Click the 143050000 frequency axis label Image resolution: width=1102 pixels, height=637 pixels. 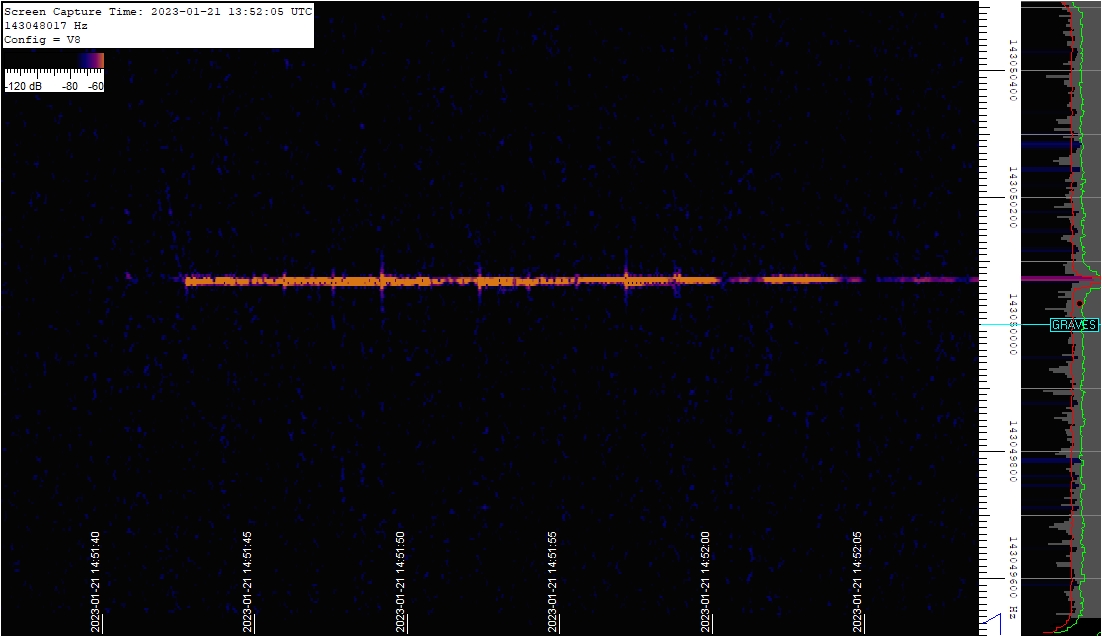[x=1013, y=325]
